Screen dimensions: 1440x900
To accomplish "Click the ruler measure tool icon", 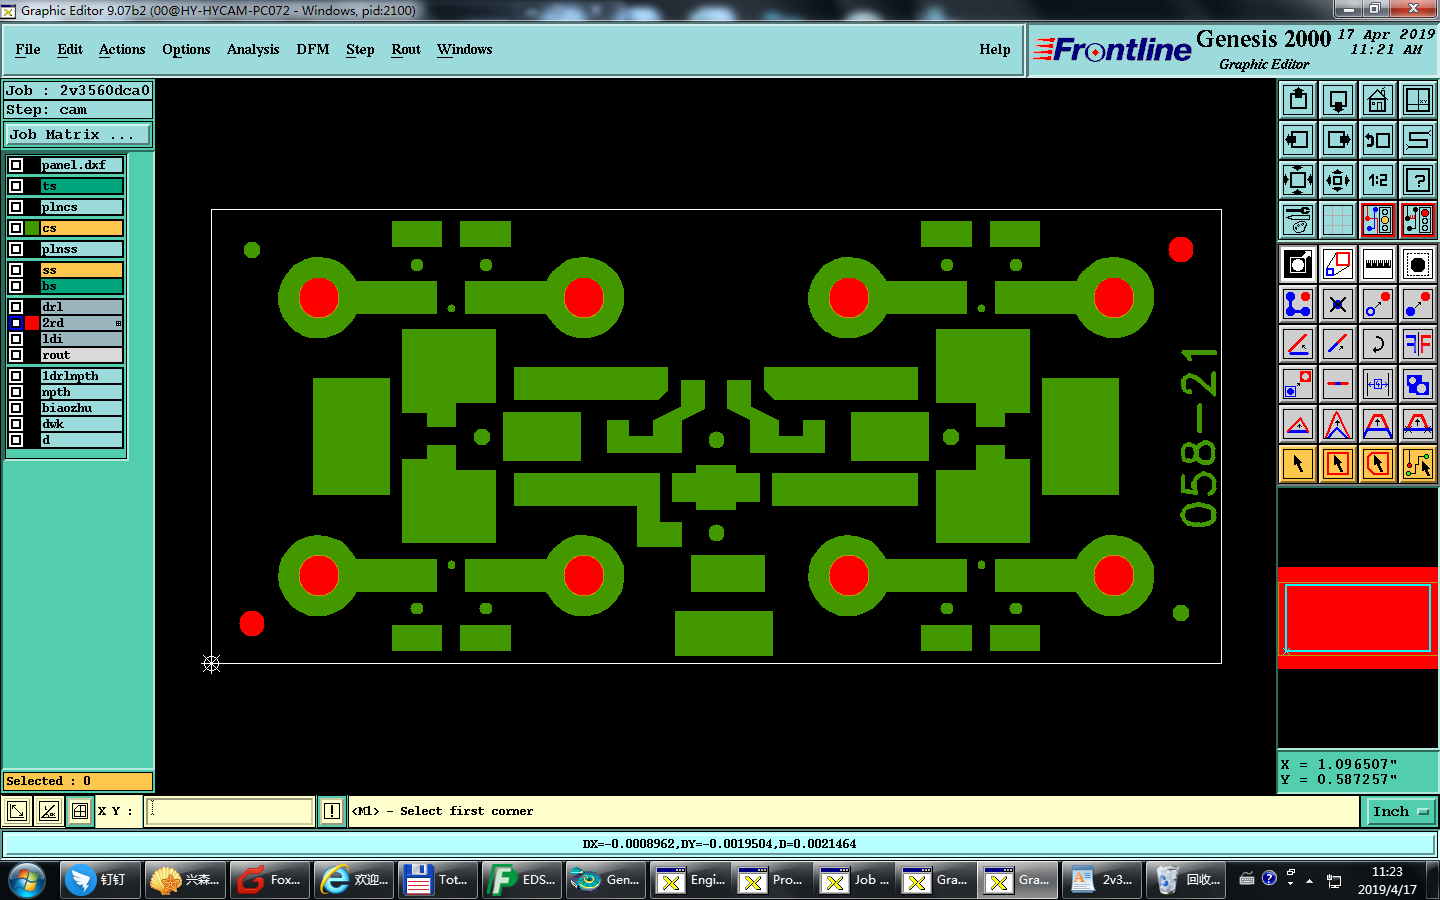I will click(x=1378, y=264).
